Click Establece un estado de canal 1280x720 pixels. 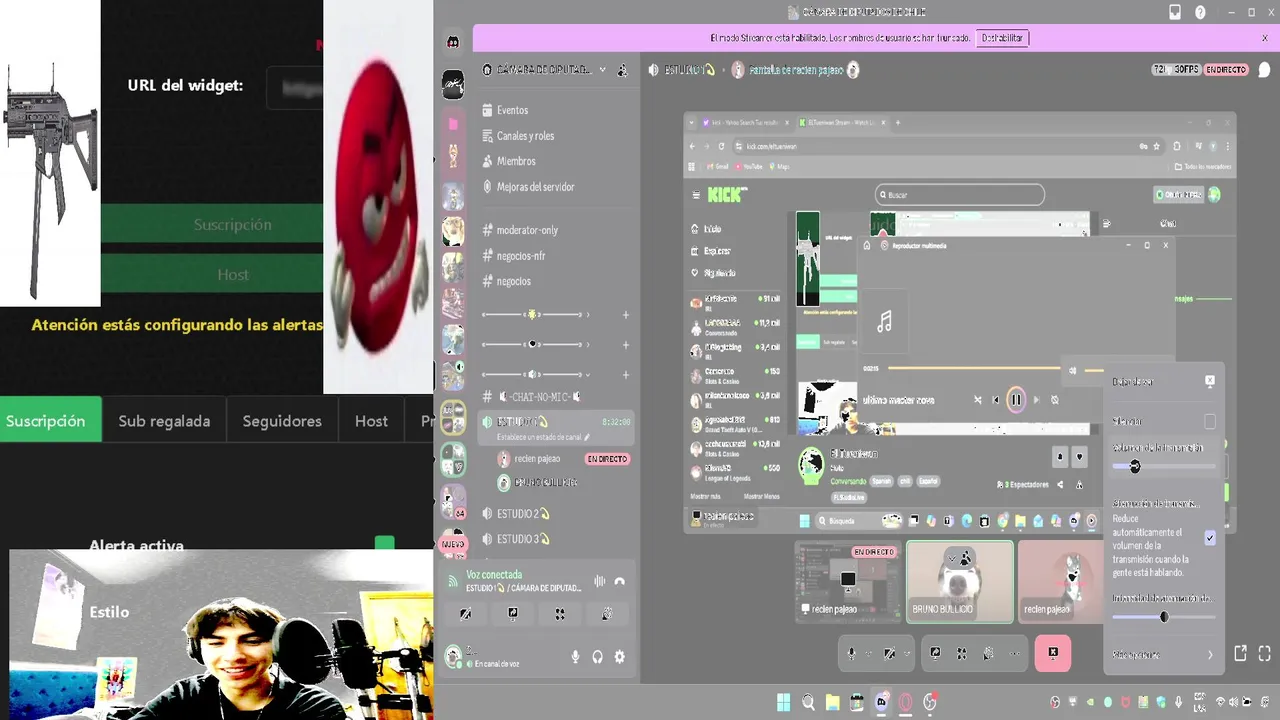click(x=543, y=437)
